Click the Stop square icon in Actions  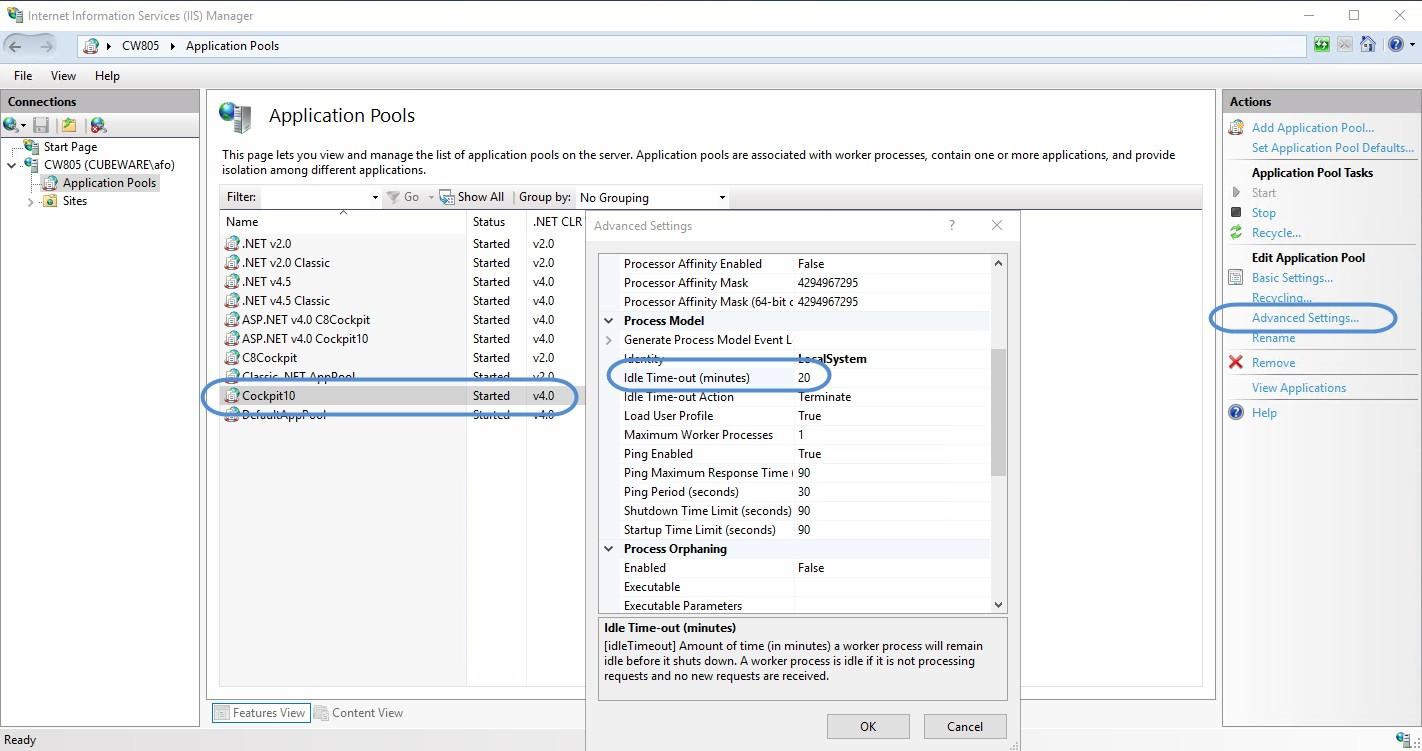tap(1236, 212)
